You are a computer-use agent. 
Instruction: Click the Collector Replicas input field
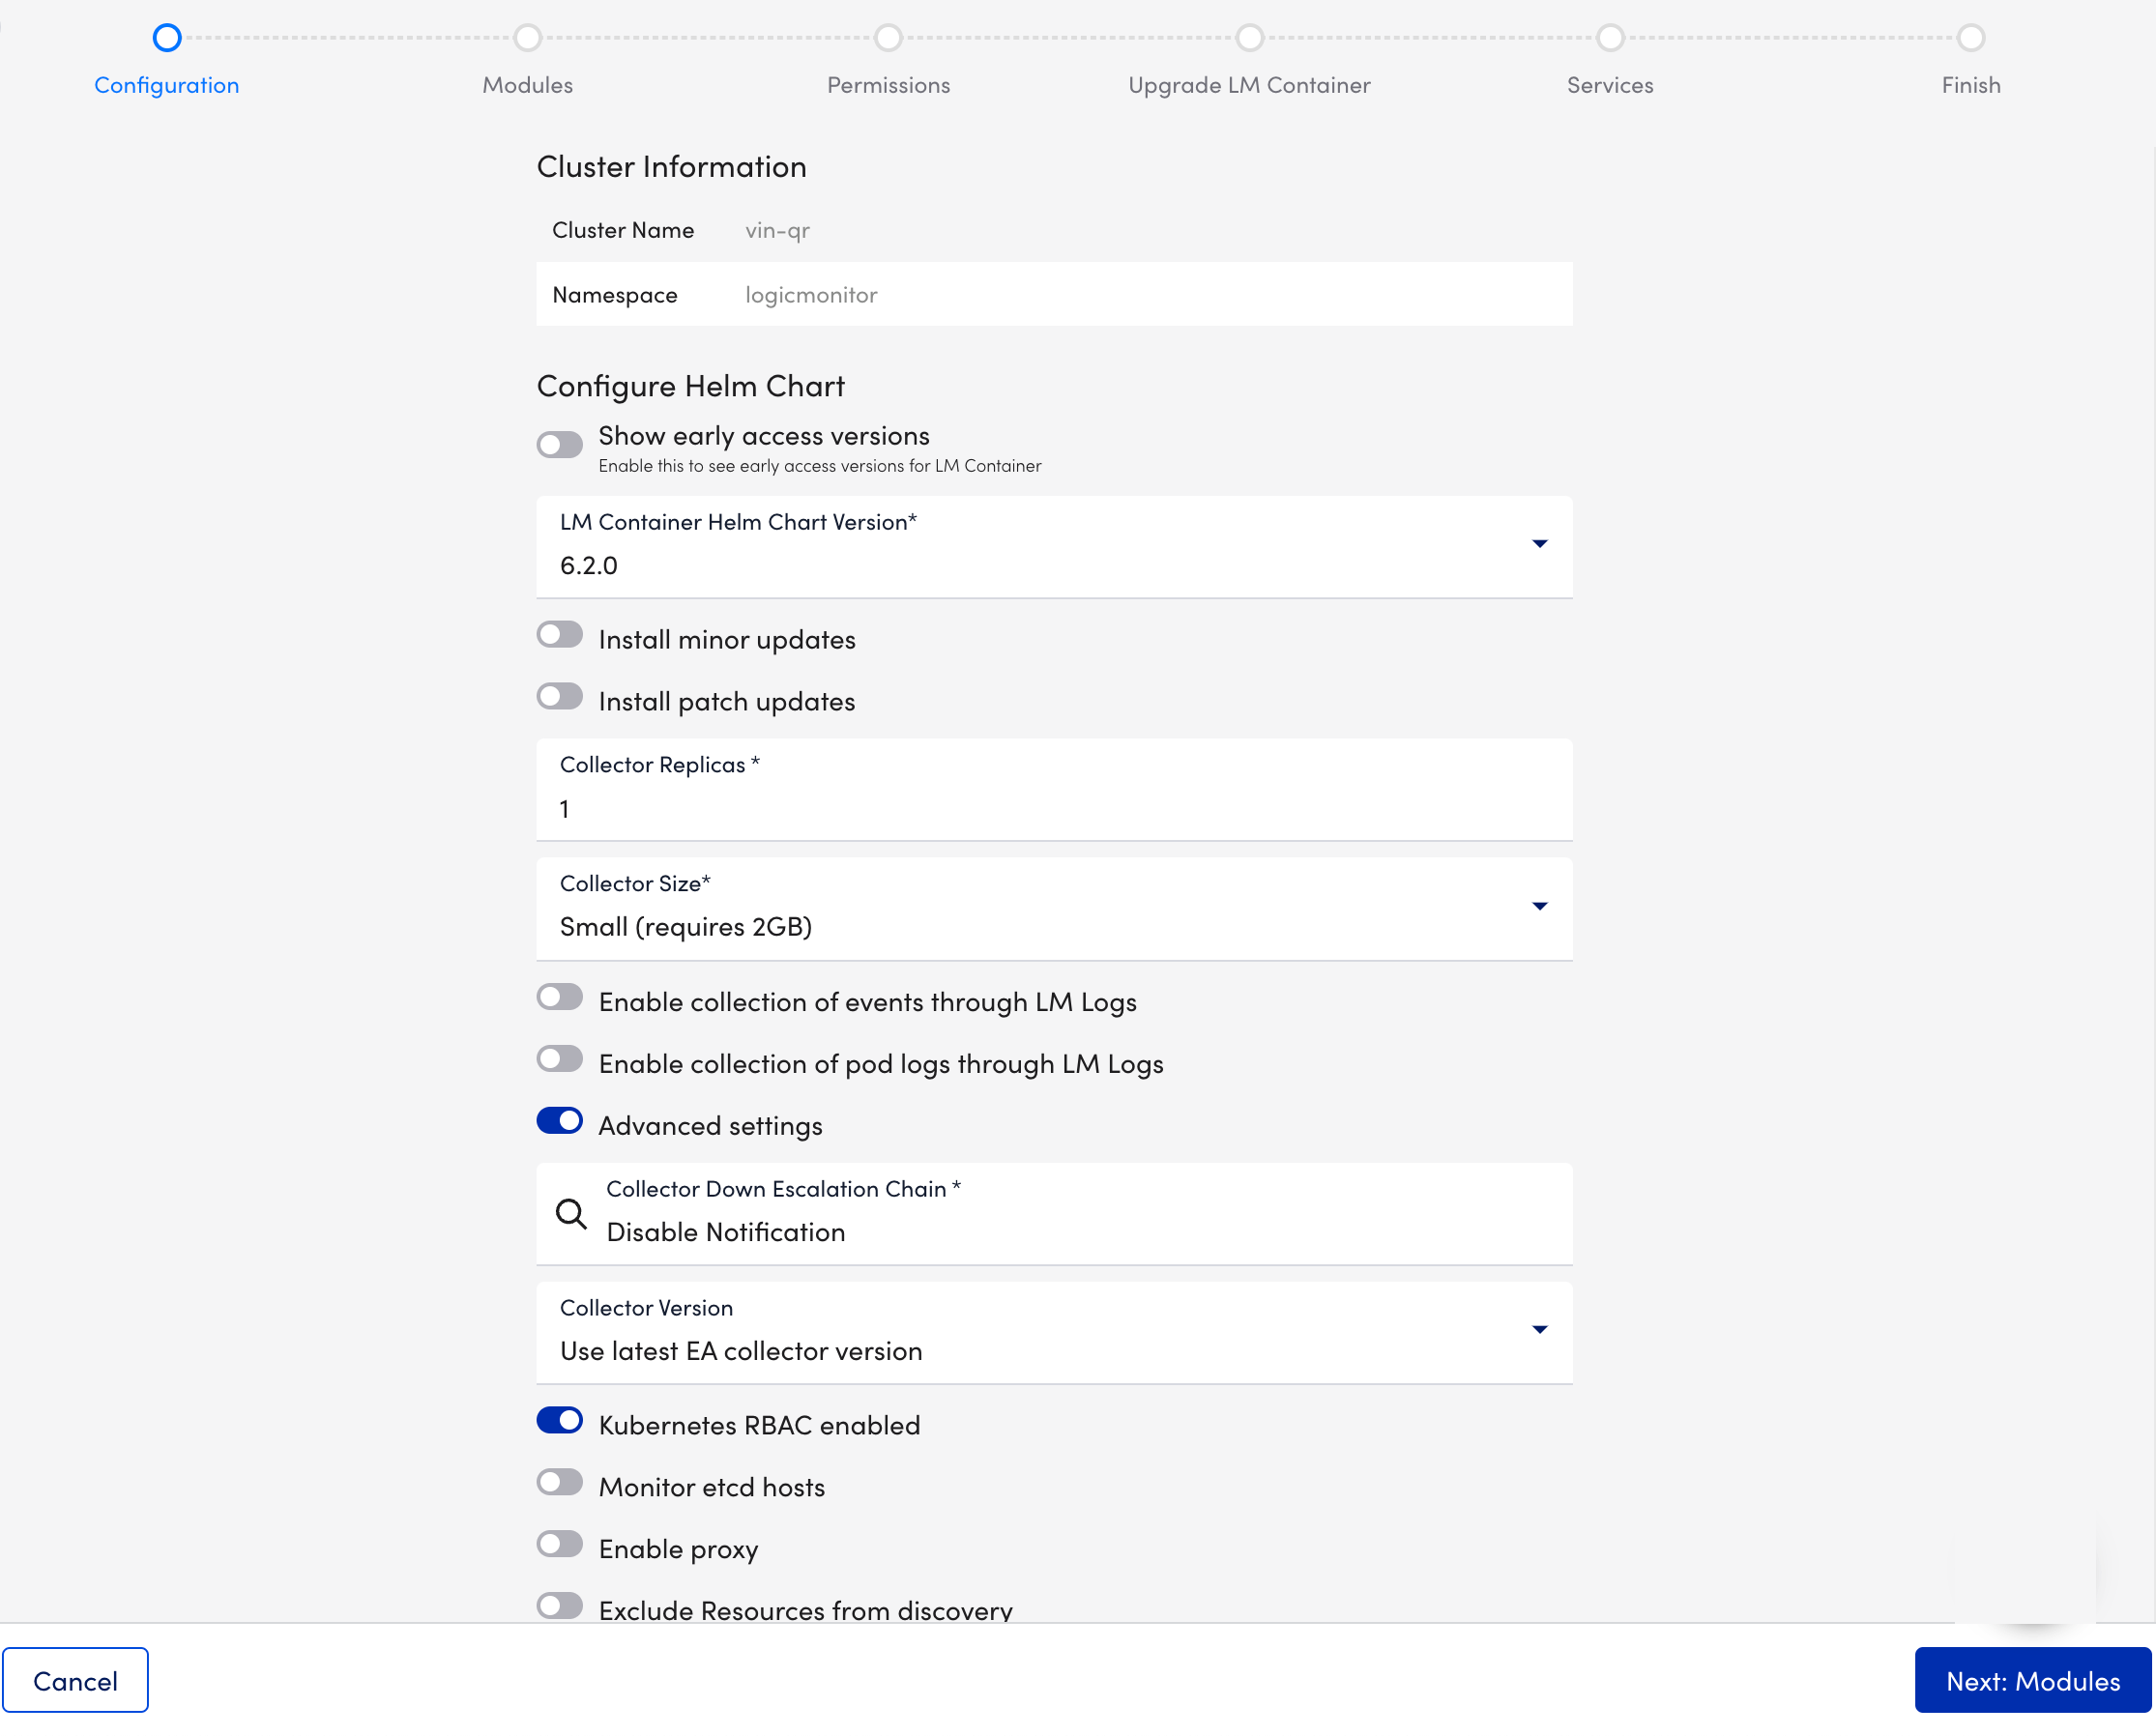pos(1054,808)
